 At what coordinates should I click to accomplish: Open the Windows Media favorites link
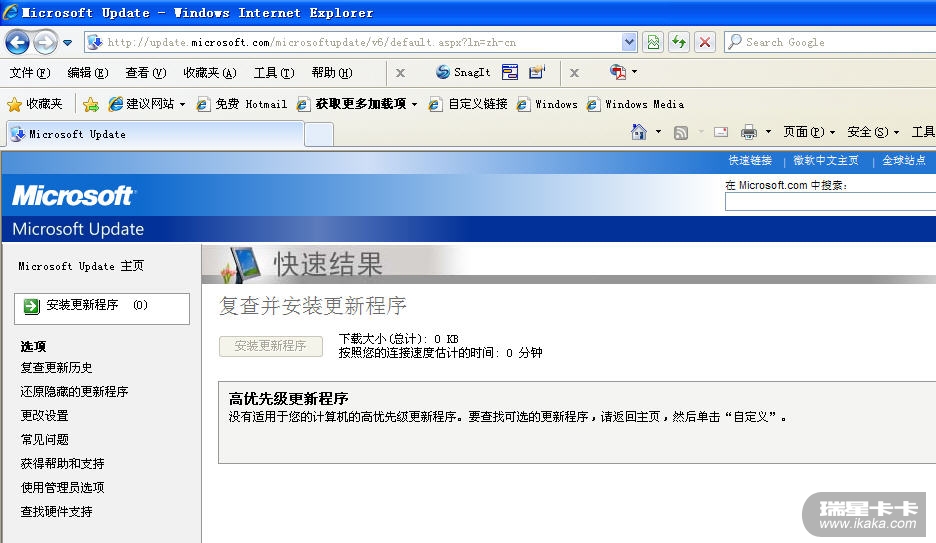click(x=635, y=104)
